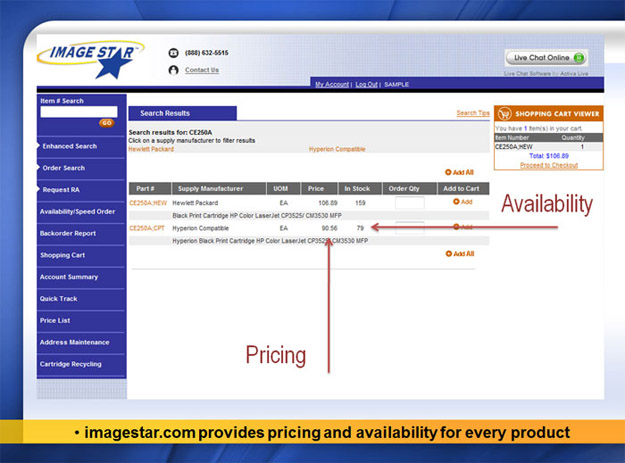The image size is (625, 463).
Task: Click the My Account link
Action: (332, 85)
